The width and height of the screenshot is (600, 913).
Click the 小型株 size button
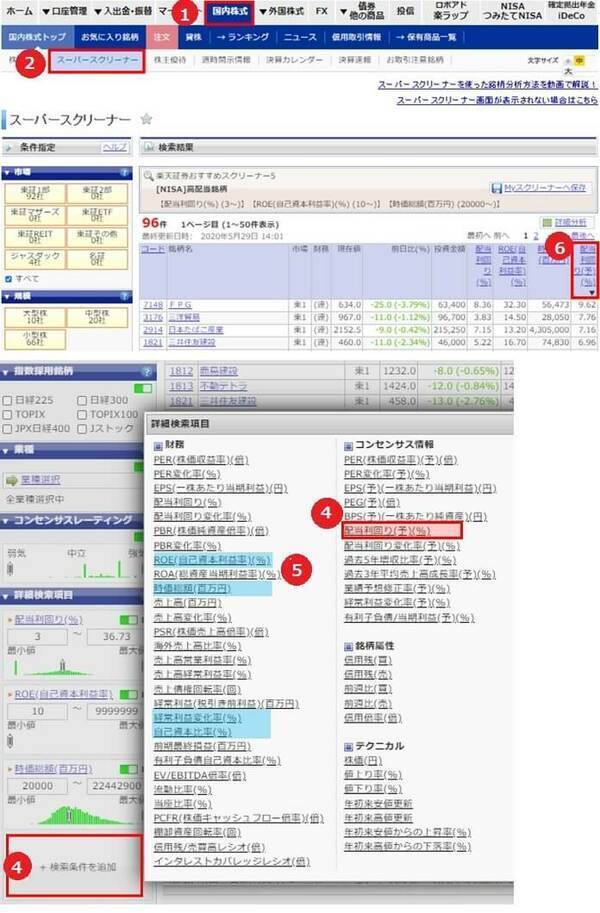35,339
